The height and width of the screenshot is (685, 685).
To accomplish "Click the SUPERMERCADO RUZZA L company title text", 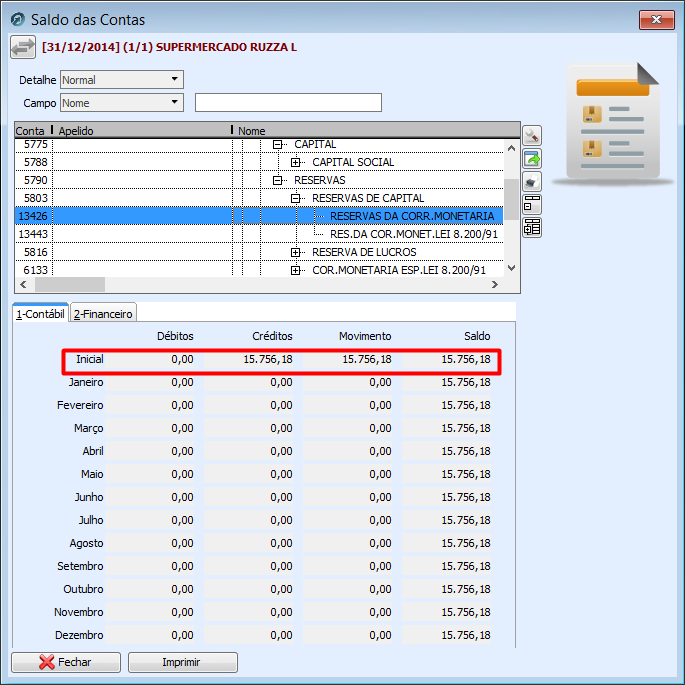I will click(226, 47).
